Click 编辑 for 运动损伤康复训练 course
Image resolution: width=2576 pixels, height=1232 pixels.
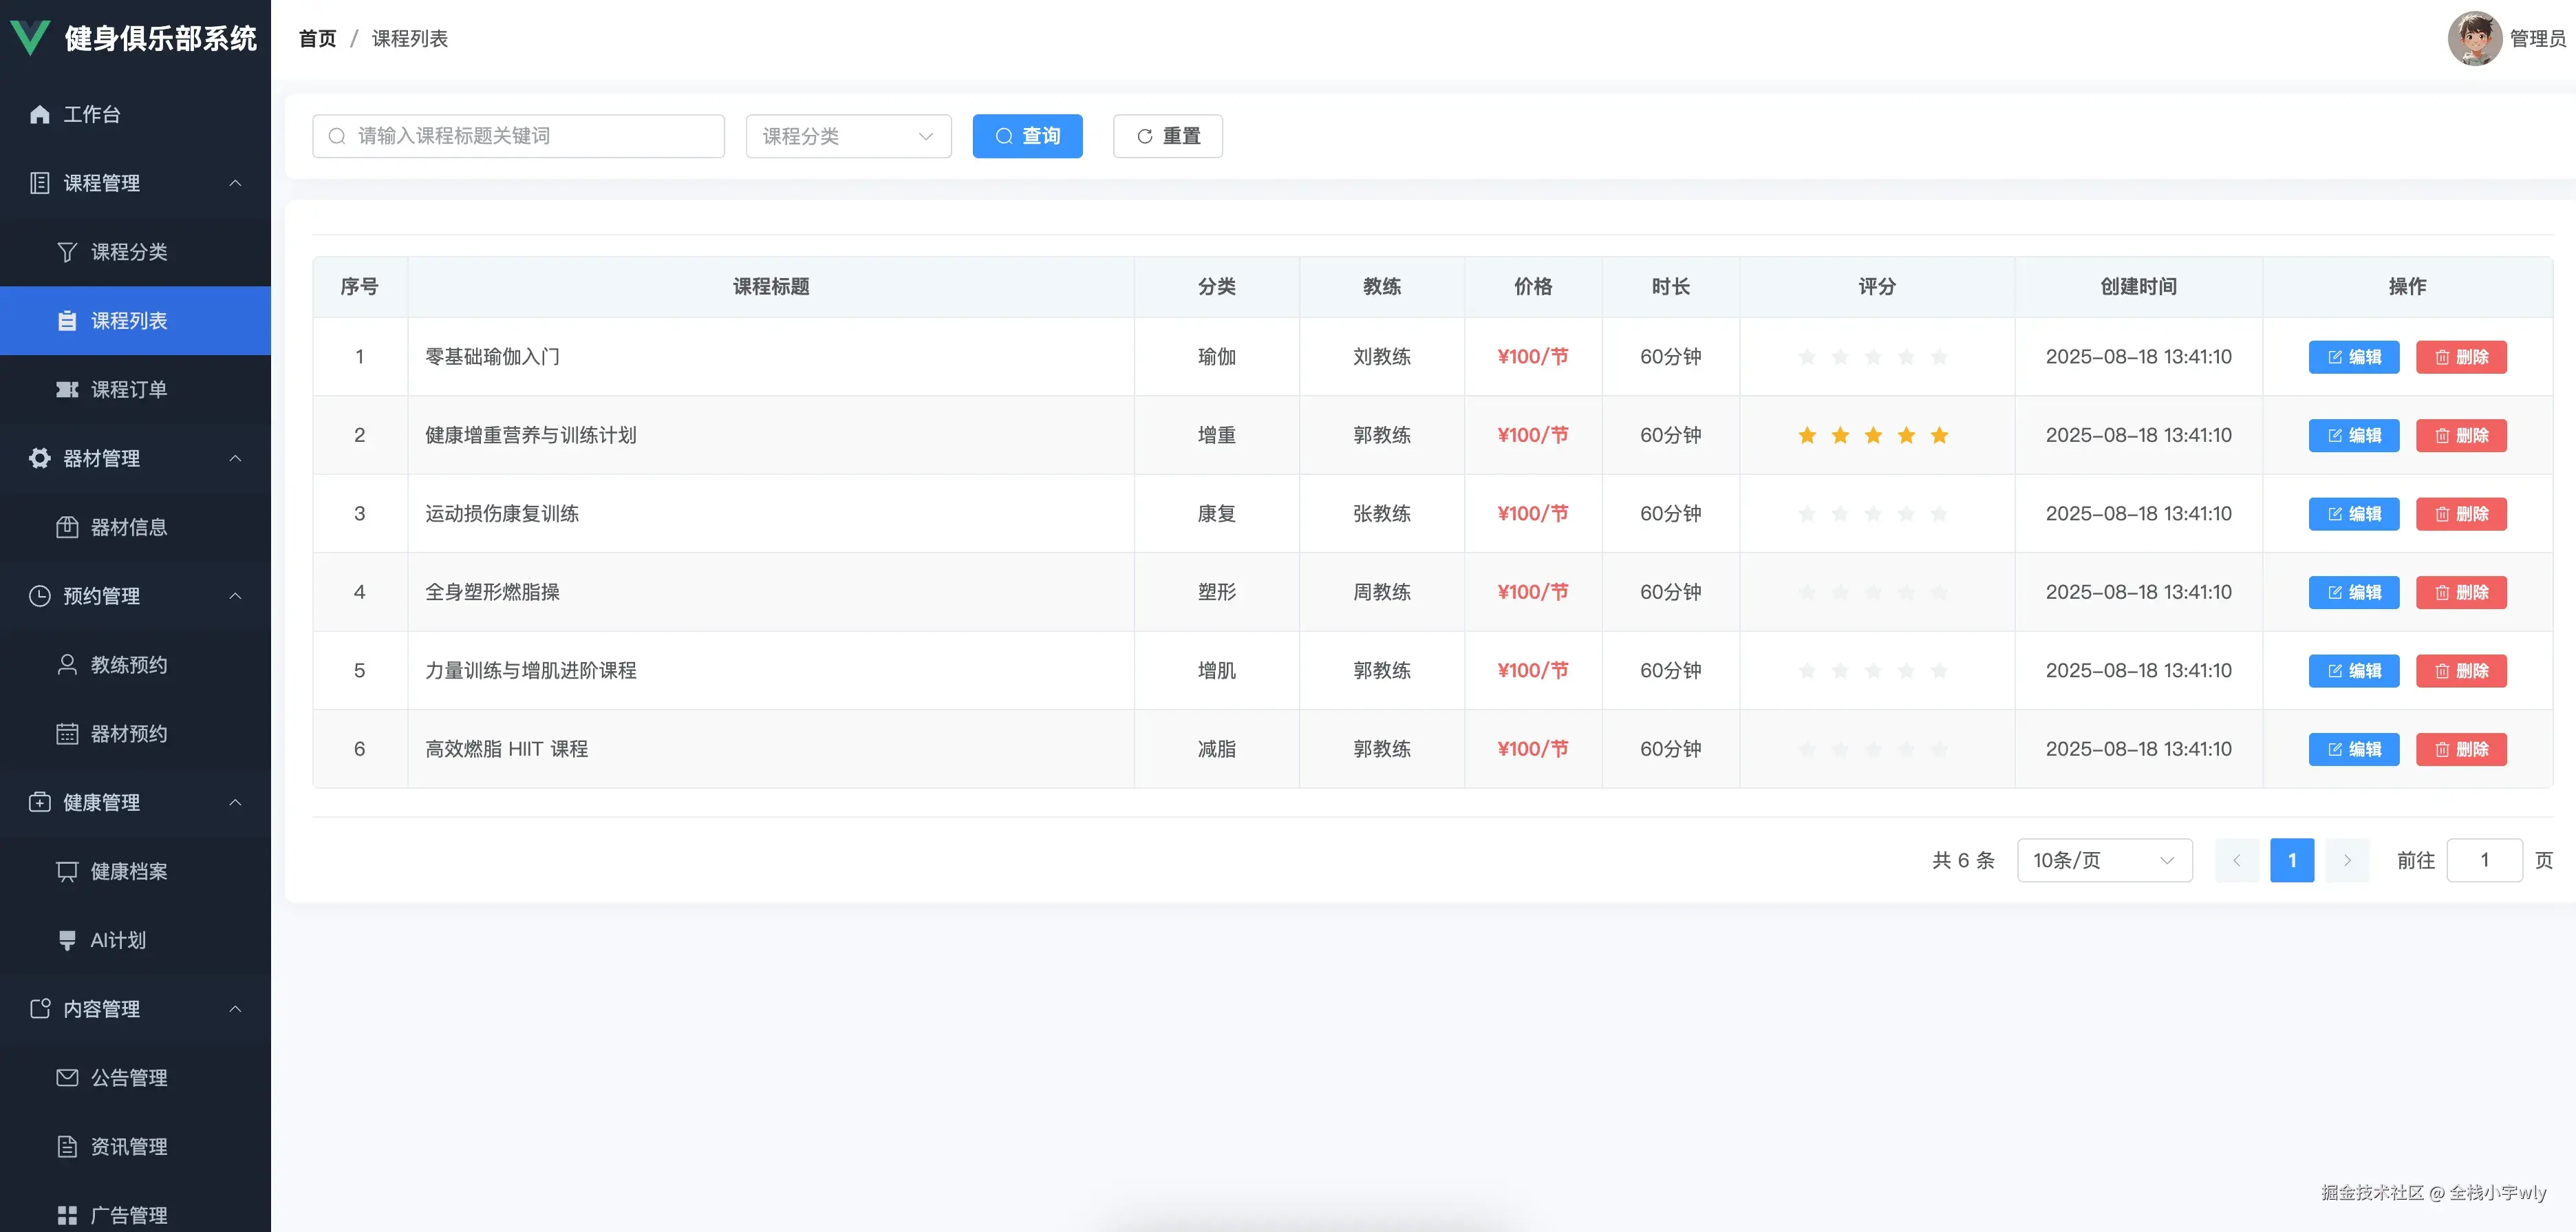tap(2353, 514)
